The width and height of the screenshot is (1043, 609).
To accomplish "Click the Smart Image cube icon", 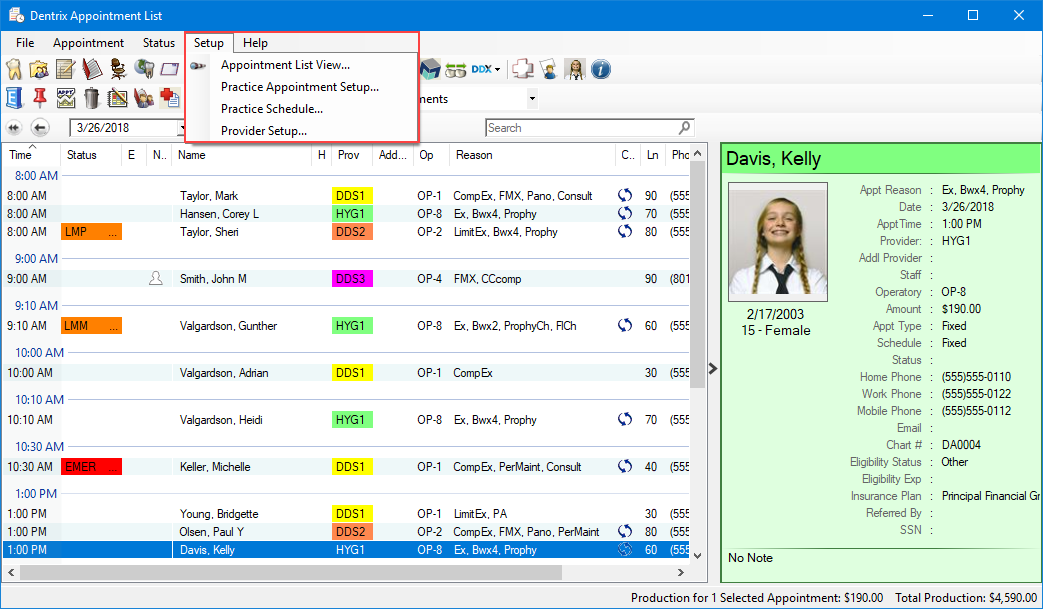I will pyautogui.click(x=432, y=69).
